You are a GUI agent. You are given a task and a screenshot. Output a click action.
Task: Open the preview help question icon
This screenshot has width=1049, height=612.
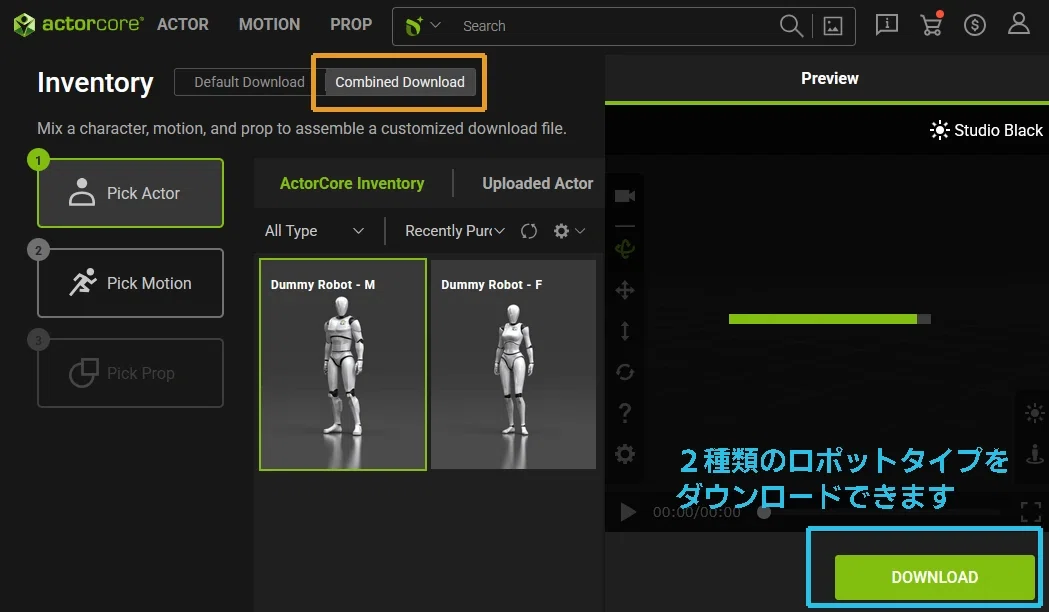[625, 413]
